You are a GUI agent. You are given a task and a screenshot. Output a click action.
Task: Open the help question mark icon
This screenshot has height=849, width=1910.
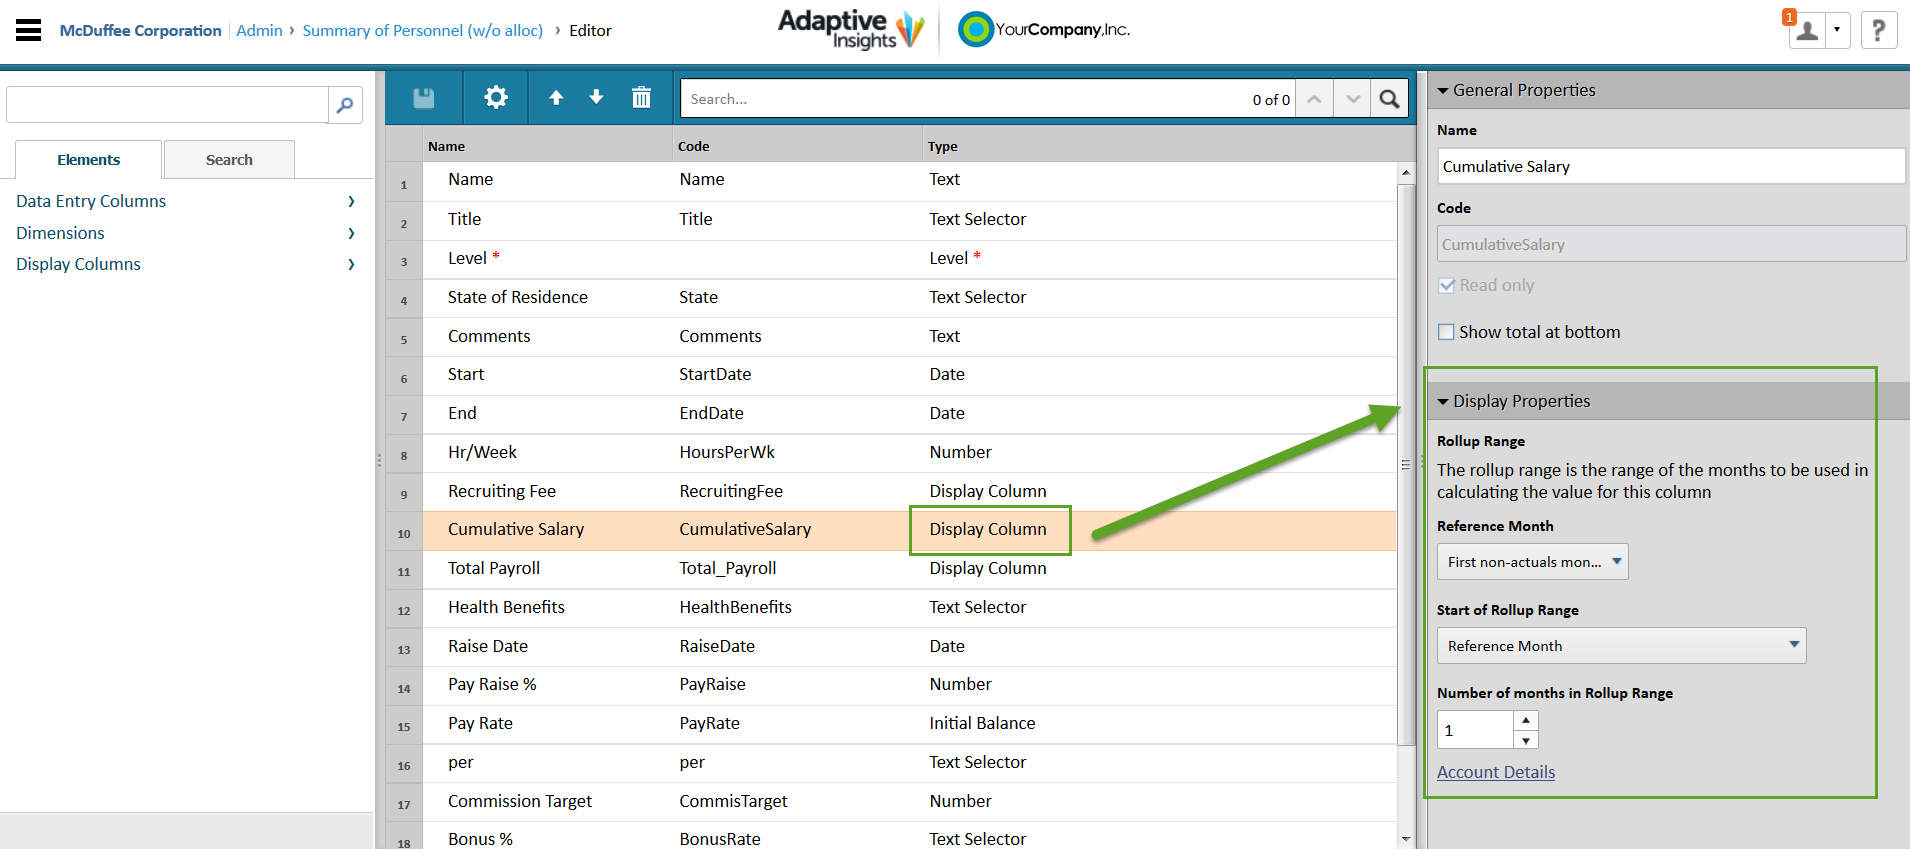(x=1879, y=30)
